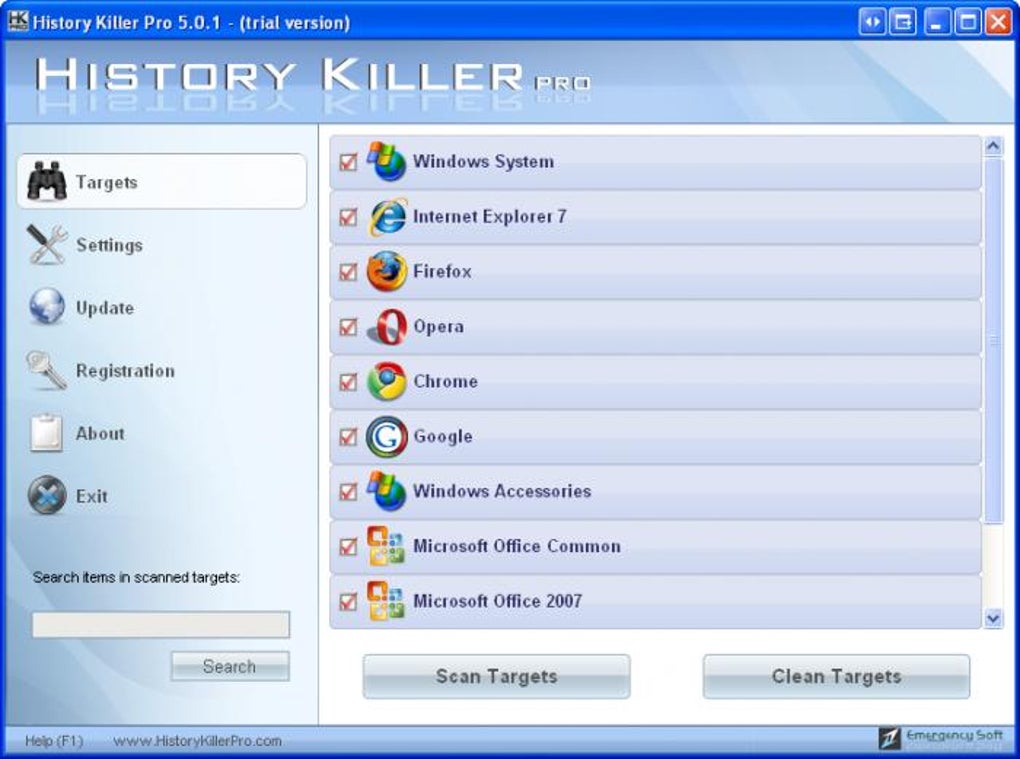Image resolution: width=1020 pixels, height=759 pixels.
Task: Click the Microsoft Office 2007 icon
Action: (x=386, y=601)
